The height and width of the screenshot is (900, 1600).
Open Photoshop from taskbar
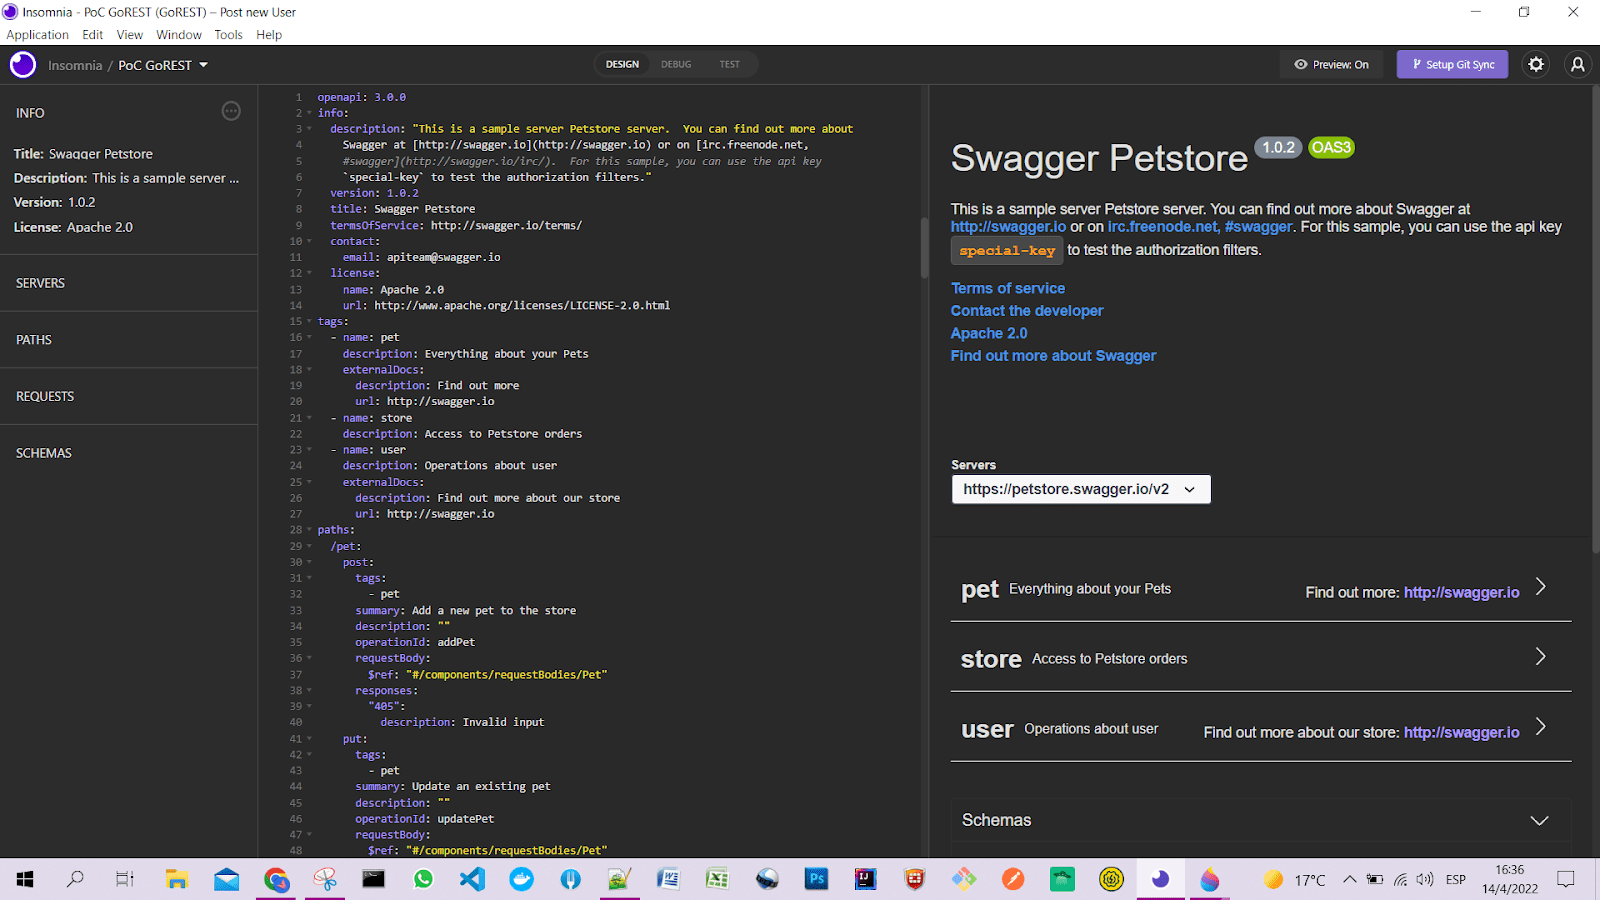pos(816,879)
